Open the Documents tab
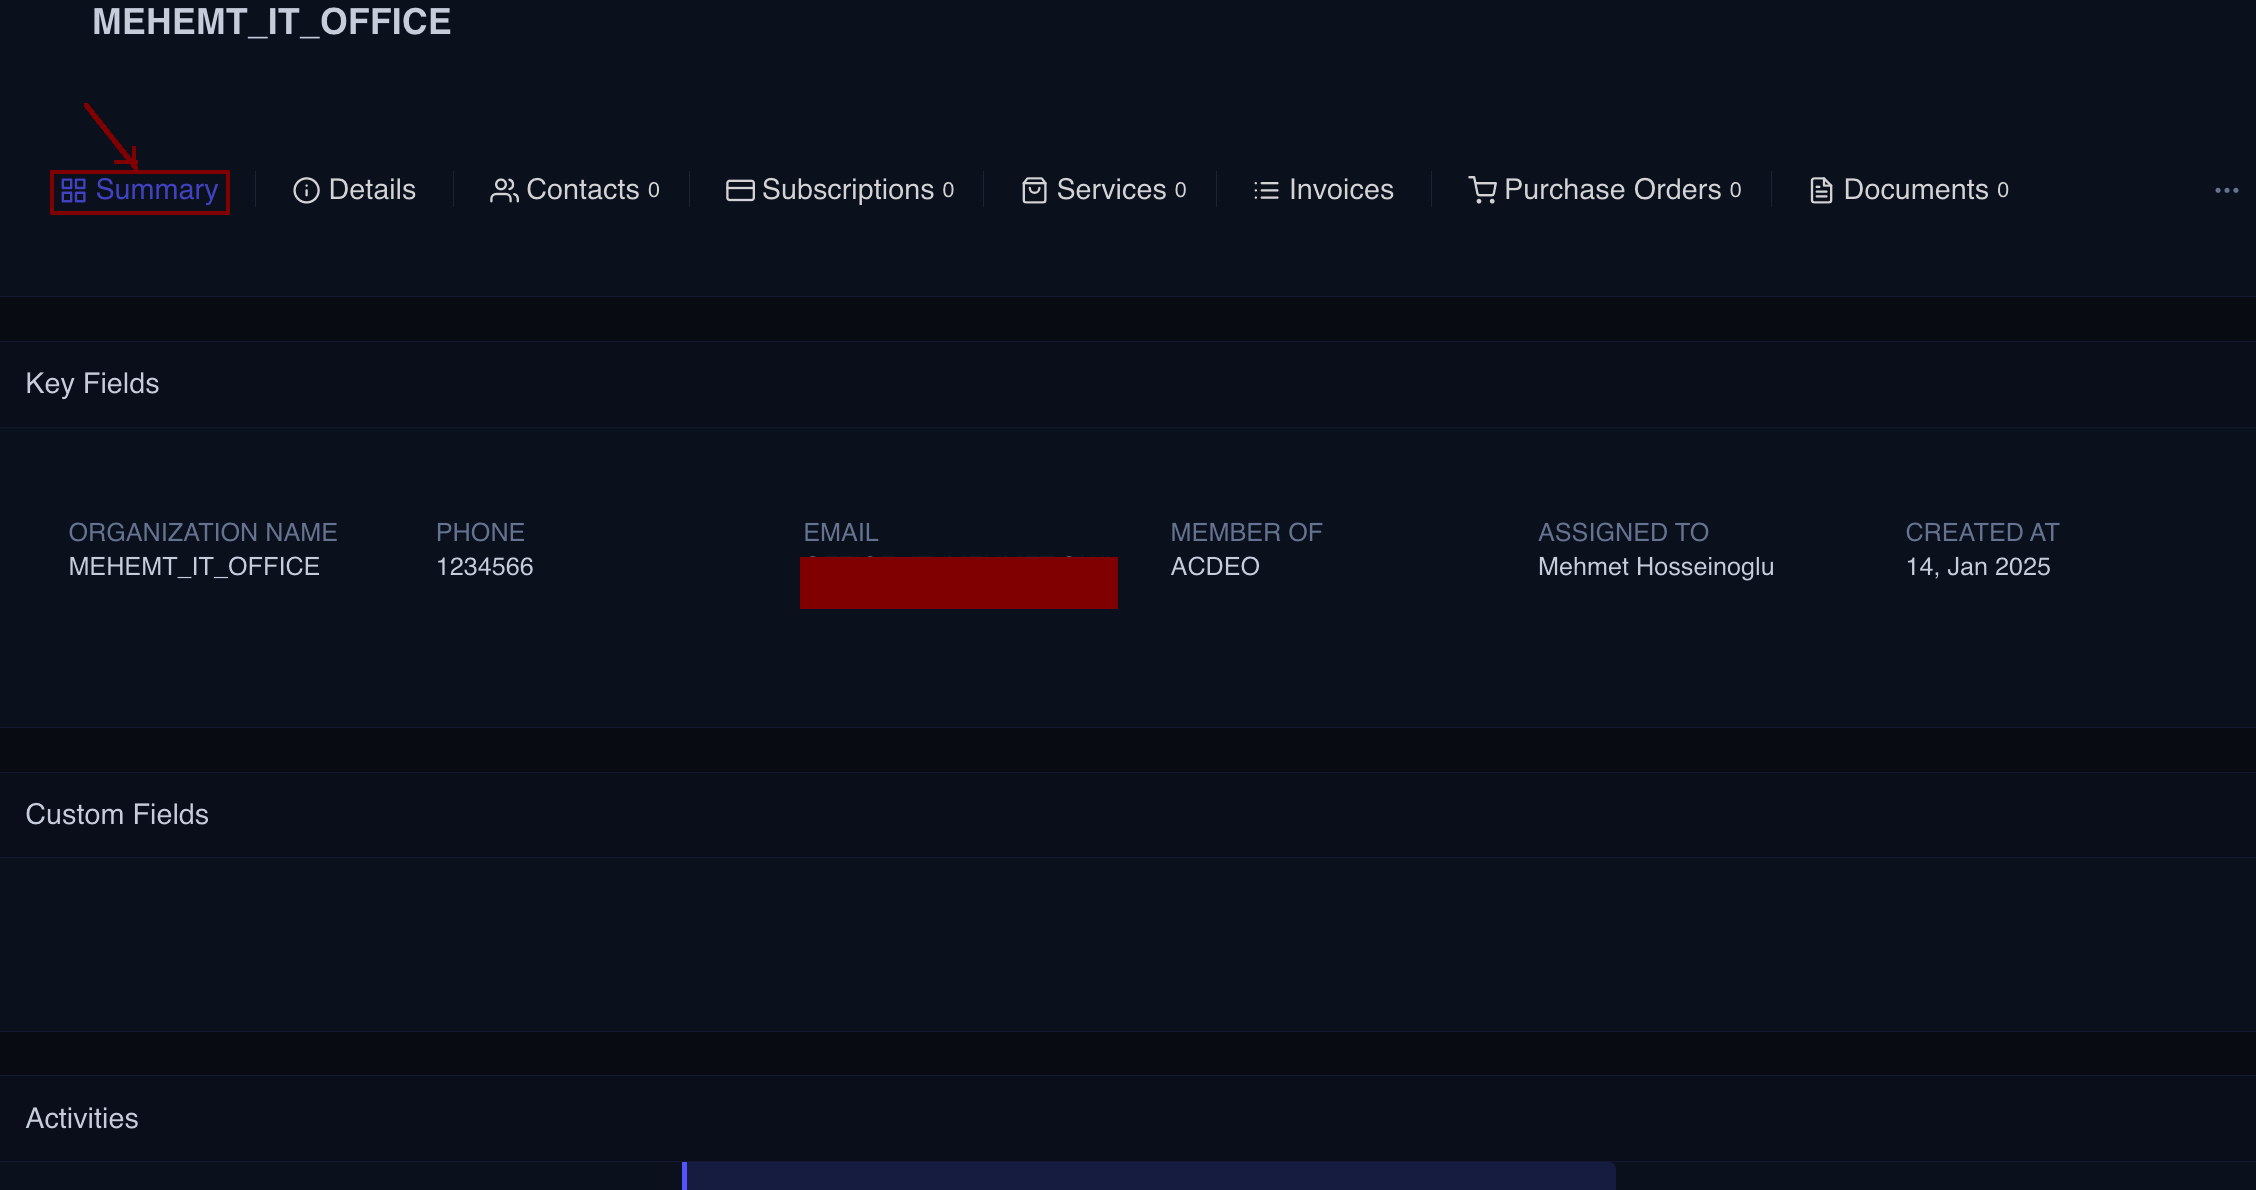 [x=1915, y=190]
